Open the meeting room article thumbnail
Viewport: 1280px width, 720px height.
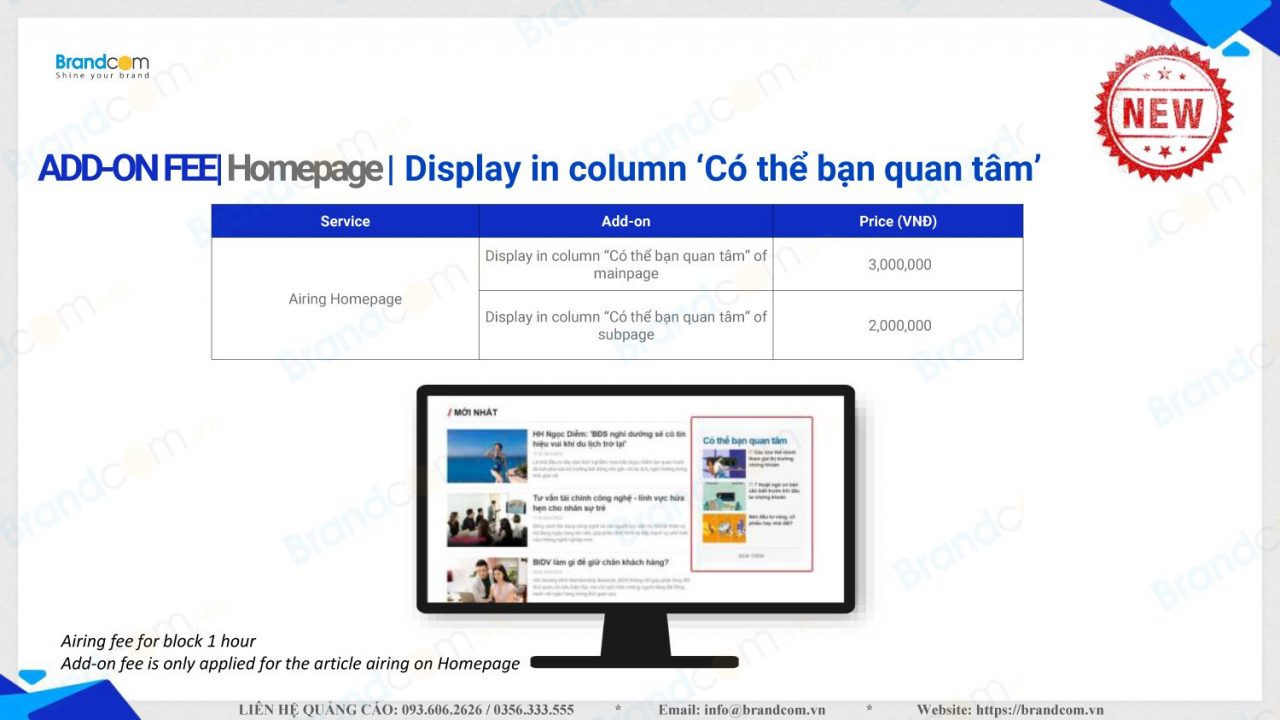tap(487, 519)
